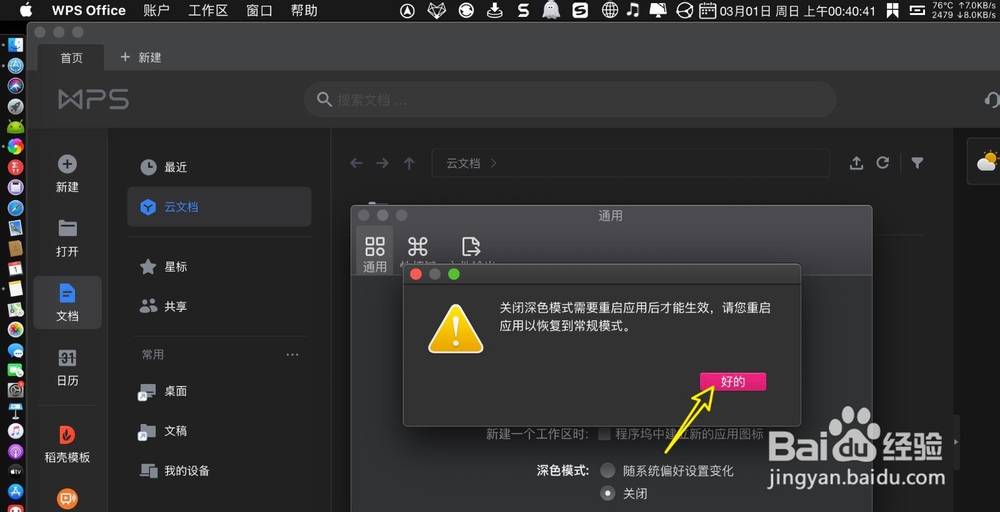This screenshot has height=512, width=1000.
Task: Open 共享 shared documents
Action: (x=219, y=306)
